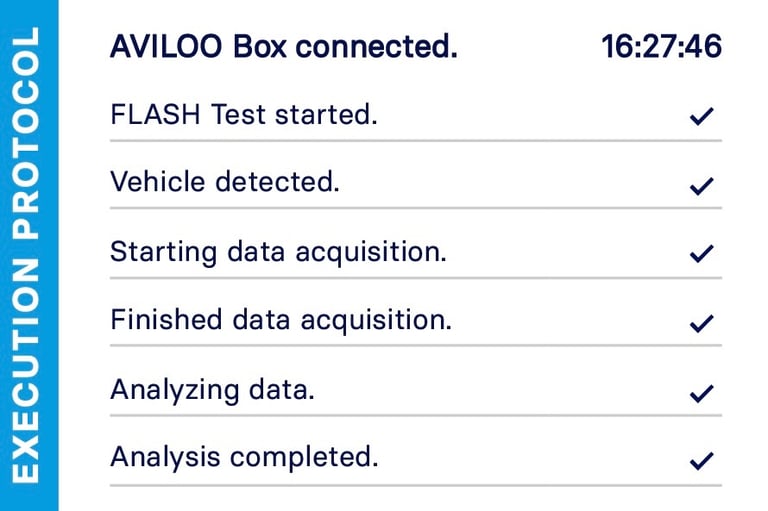Click the divider line under Analysis completed
768x511 pixels.
[x=416, y=486]
